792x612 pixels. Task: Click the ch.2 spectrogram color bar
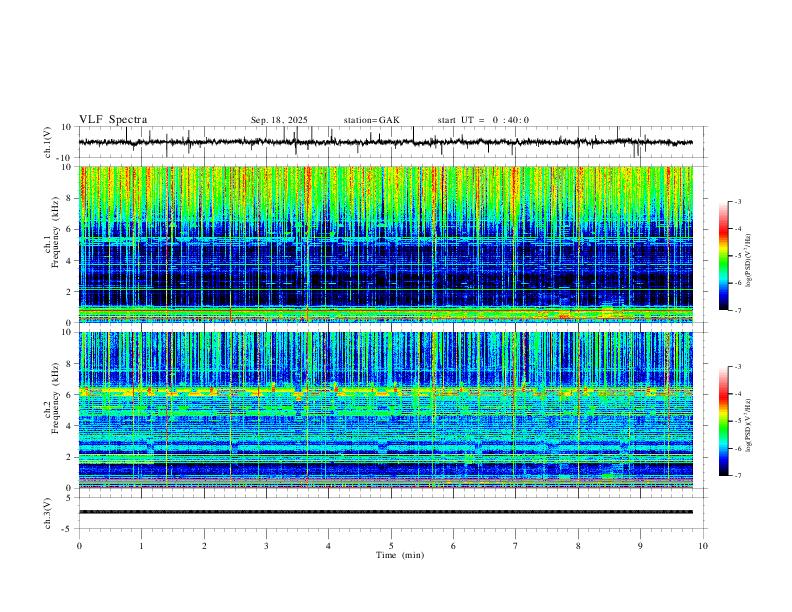pyautogui.click(x=723, y=421)
